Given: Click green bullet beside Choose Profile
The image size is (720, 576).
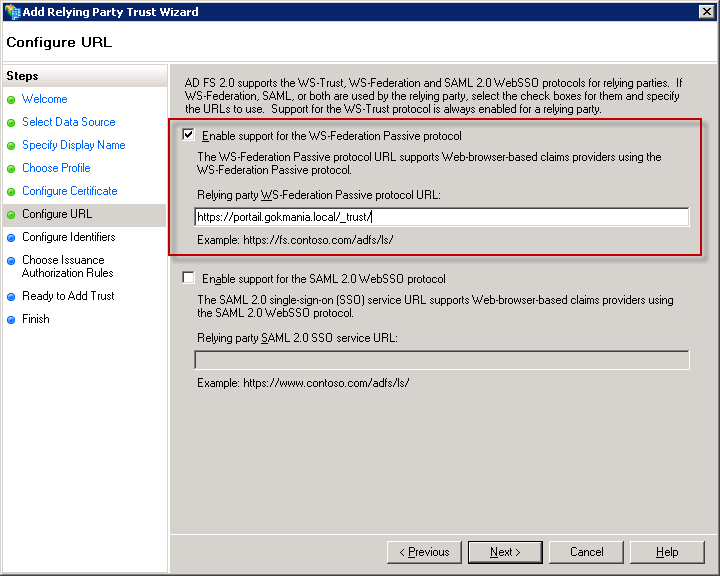Looking at the screenshot, I should click(x=11, y=169).
